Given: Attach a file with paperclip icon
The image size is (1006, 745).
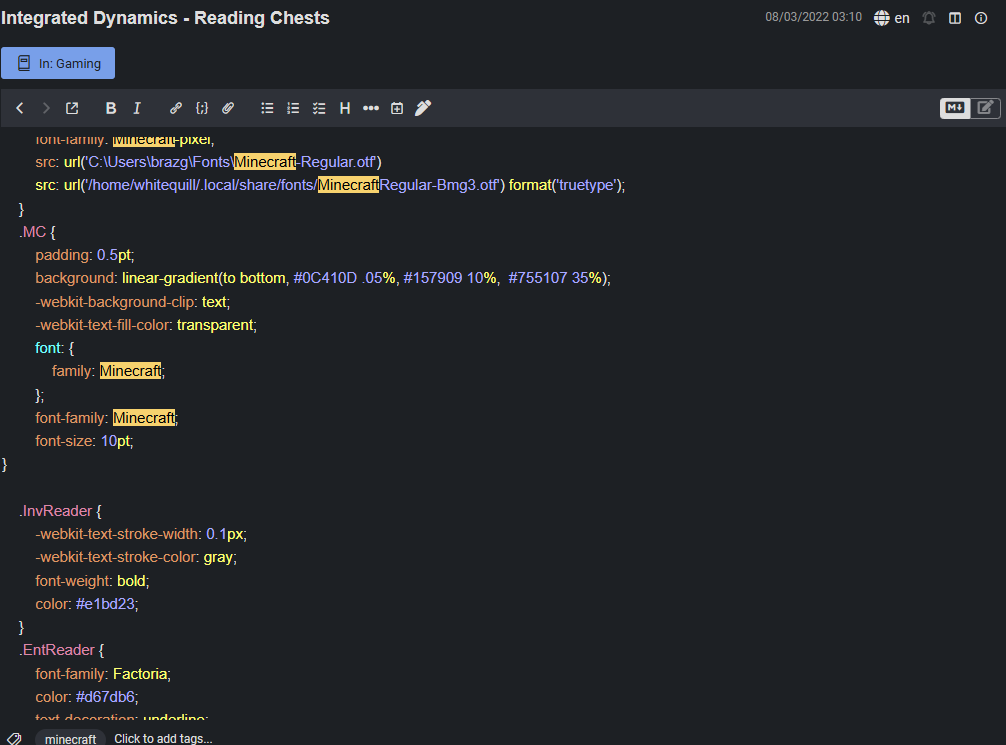Looking at the screenshot, I should coord(228,108).
